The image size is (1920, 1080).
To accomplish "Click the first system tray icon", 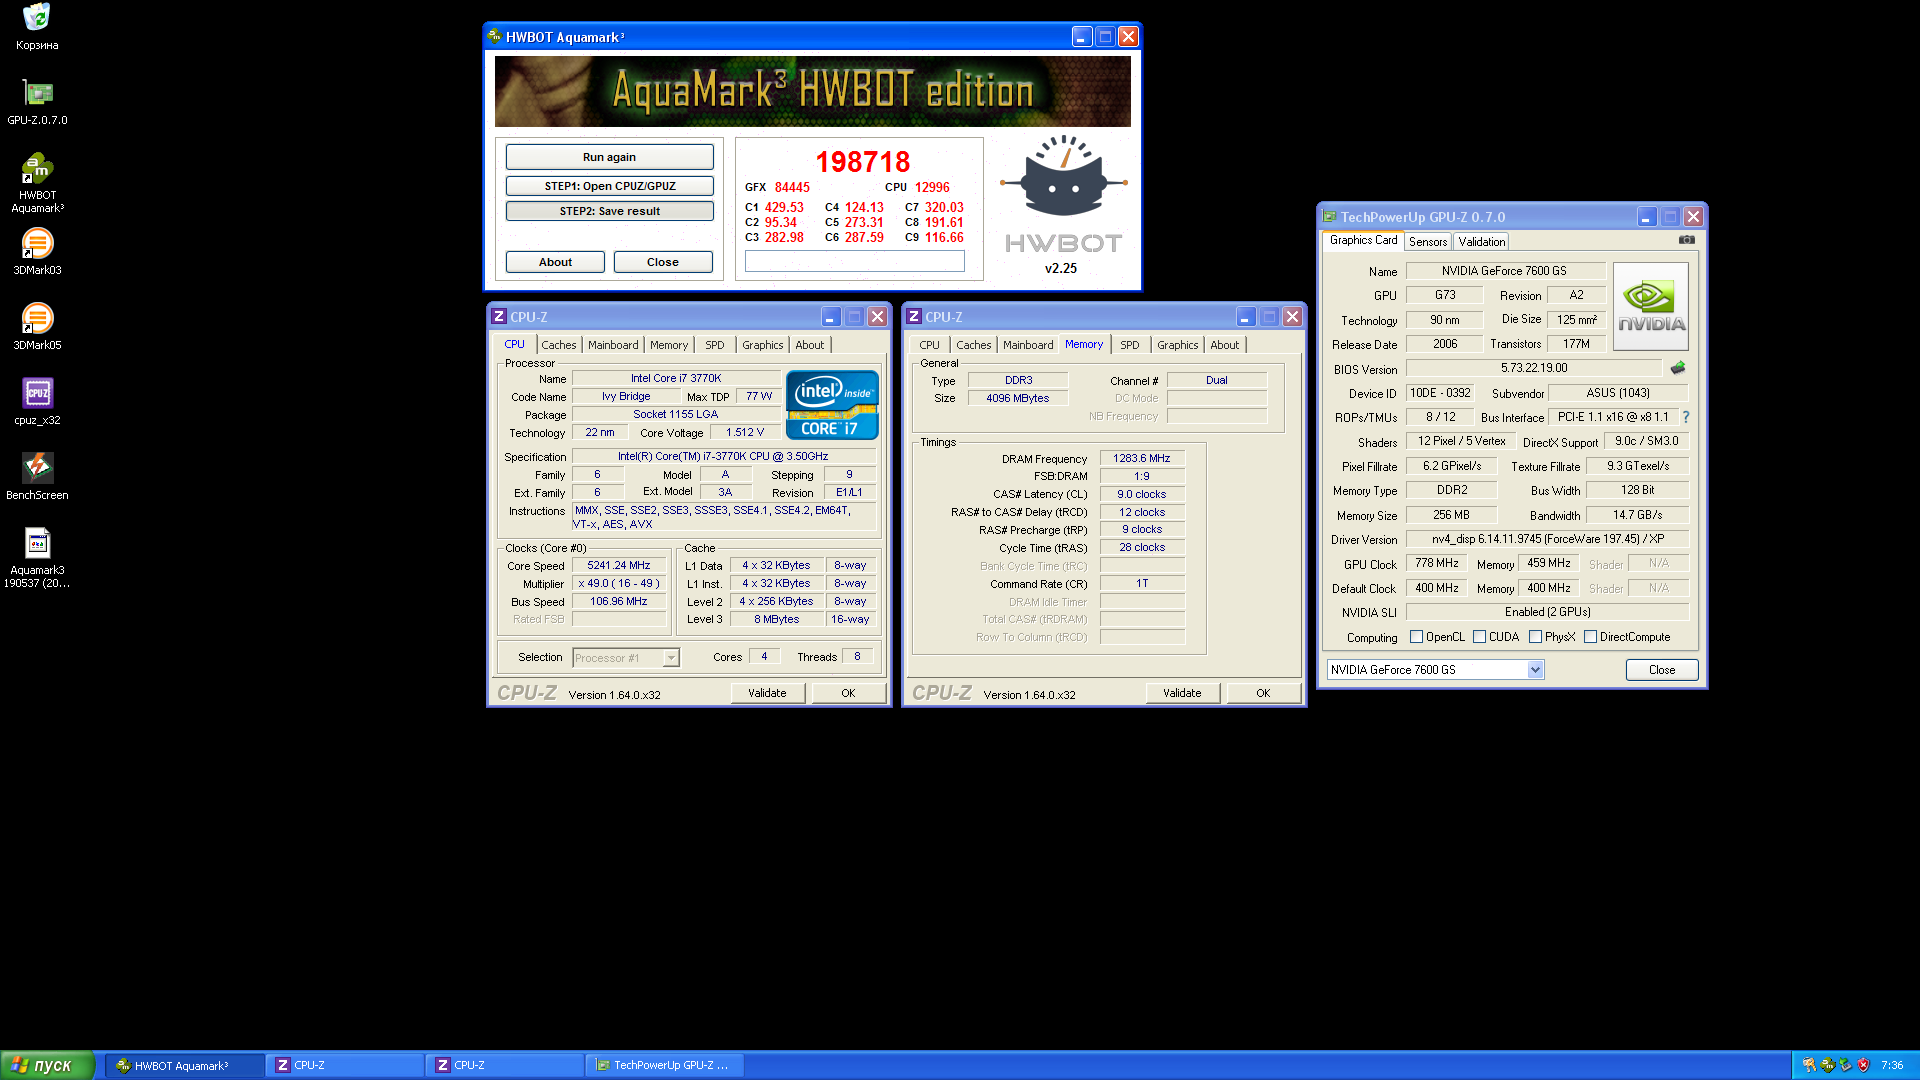I will (1809, 1065).
